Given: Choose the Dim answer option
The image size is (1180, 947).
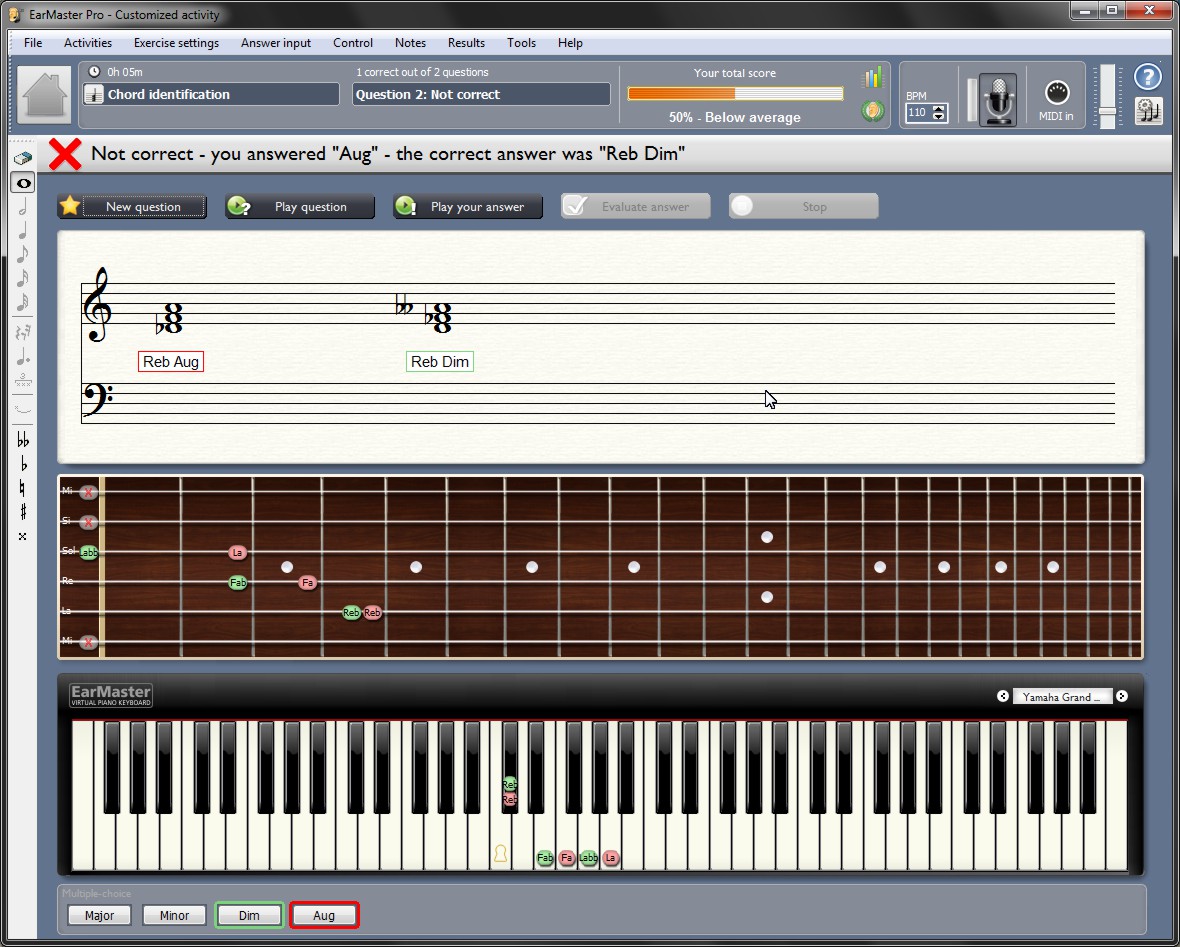Looking at the screenshot, I should (x=249, y=915).
